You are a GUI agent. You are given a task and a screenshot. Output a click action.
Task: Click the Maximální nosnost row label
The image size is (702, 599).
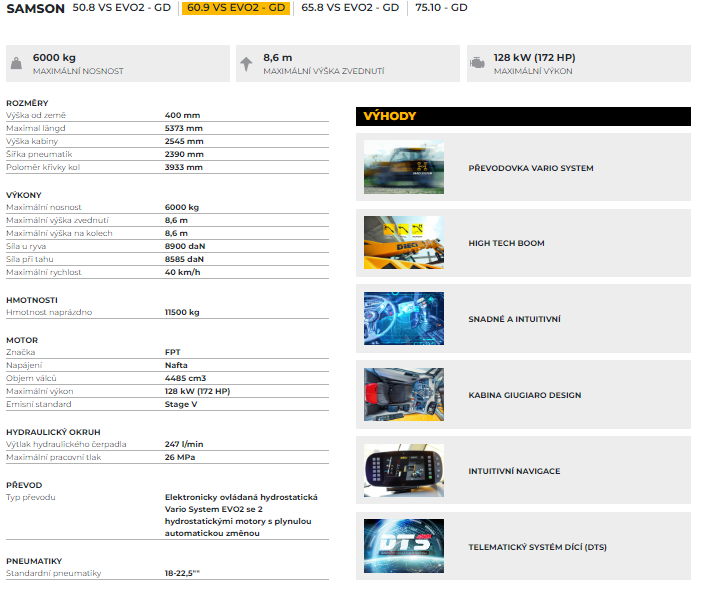[44, 207]
